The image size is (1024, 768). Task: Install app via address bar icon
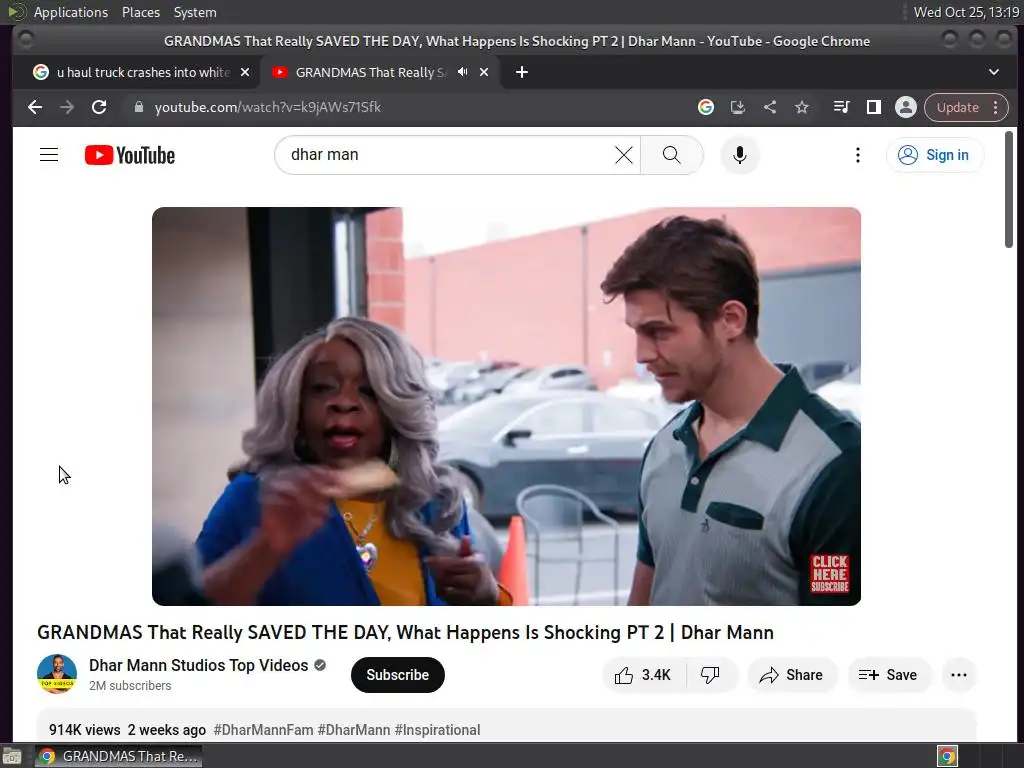(x=737, y=107)
